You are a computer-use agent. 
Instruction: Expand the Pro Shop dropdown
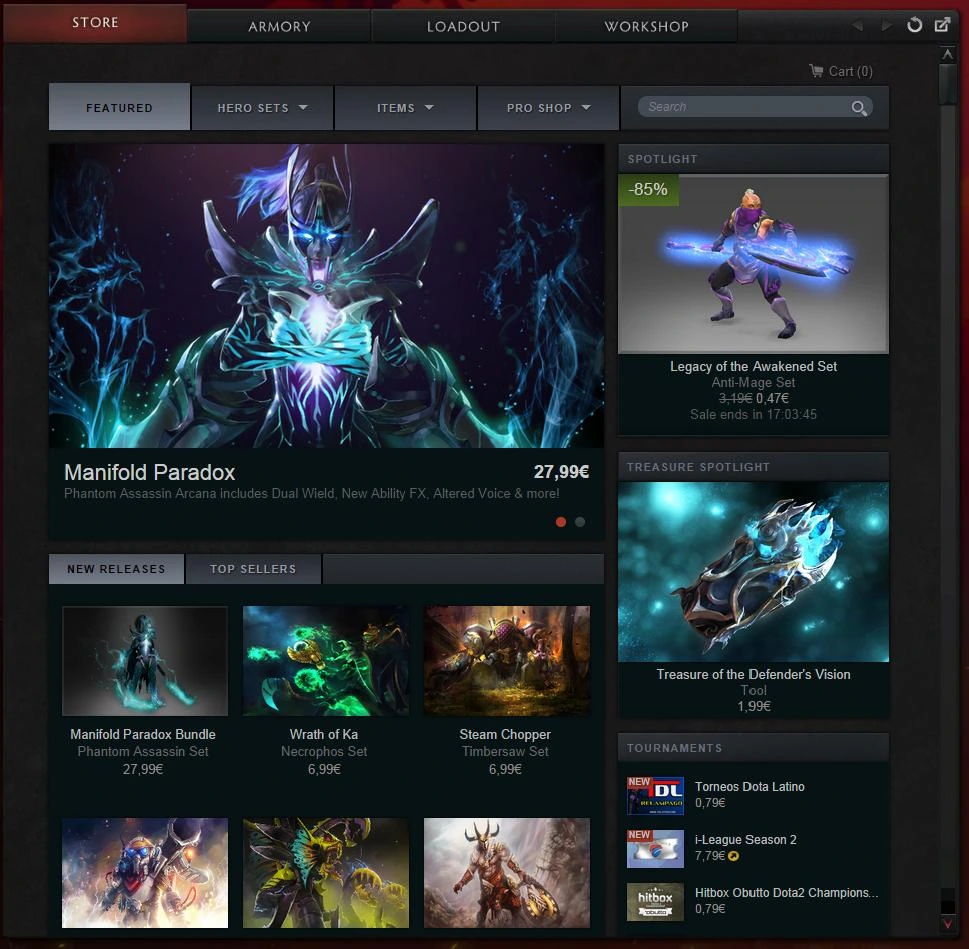pyautogui.click(x=548, y=108)
